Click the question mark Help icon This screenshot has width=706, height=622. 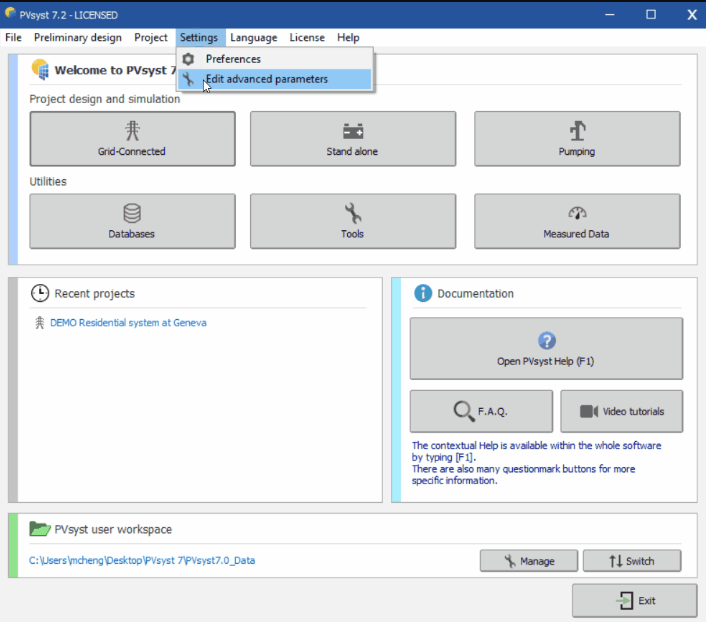(x=547, y=341)
